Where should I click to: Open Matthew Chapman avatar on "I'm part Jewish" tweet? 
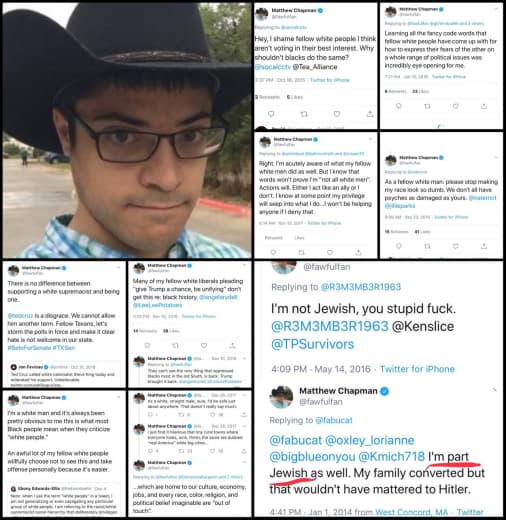282,397
